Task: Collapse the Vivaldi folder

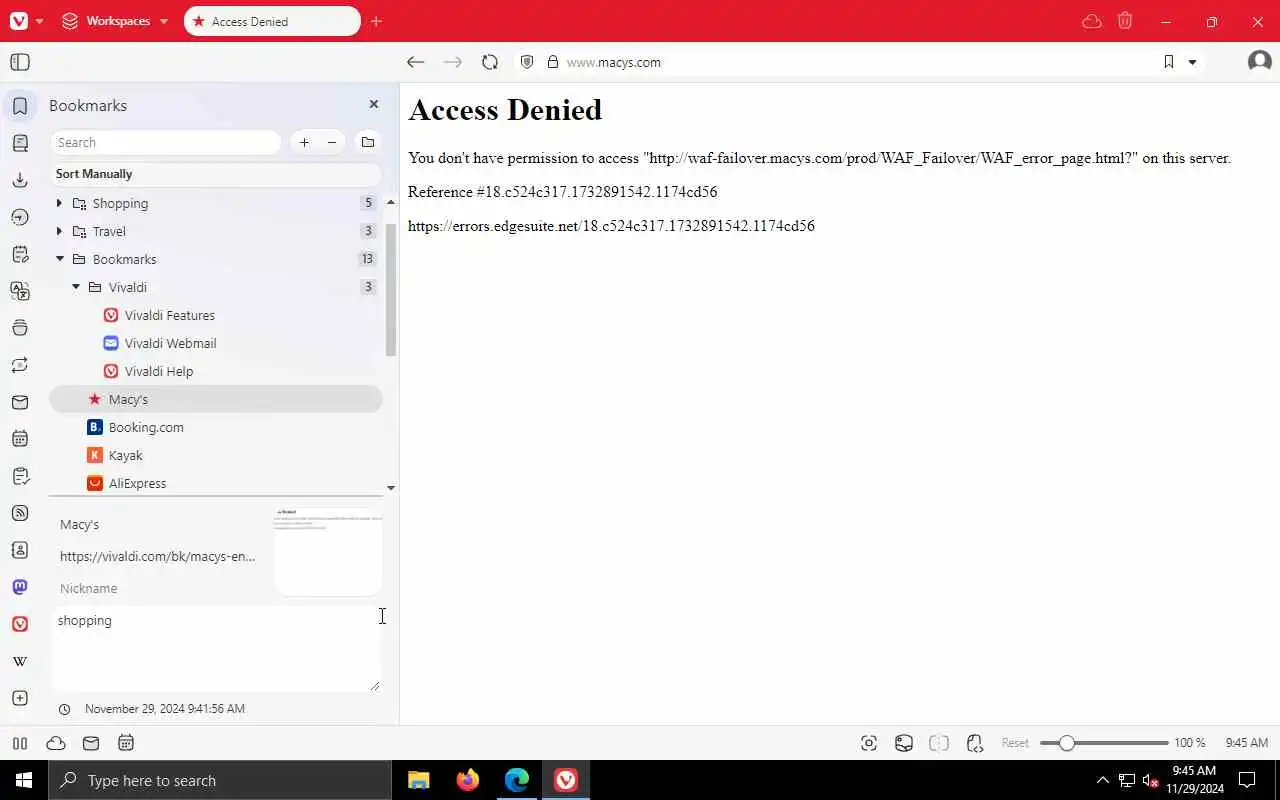Action: (x=76, y=287)
